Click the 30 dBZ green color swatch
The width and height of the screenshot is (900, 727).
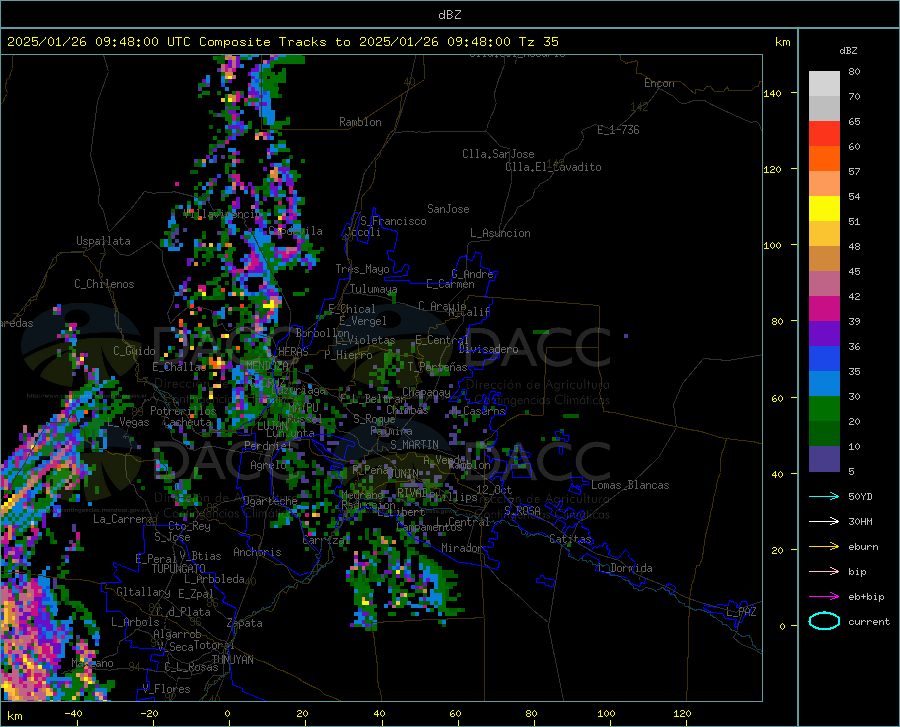[x=824, y=409]
